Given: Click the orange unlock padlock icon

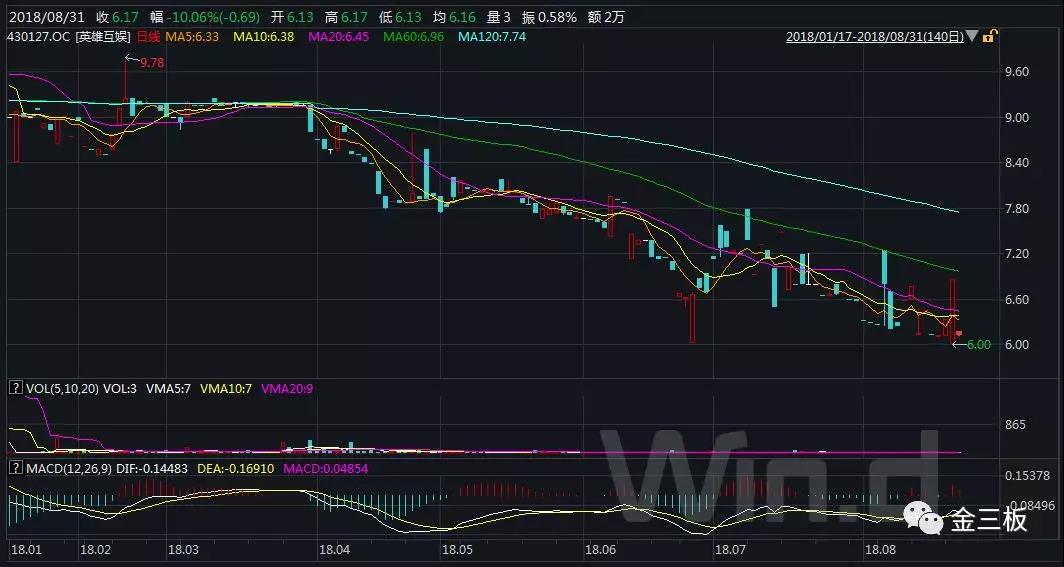Looking at the screenshot, I should 989,36.
